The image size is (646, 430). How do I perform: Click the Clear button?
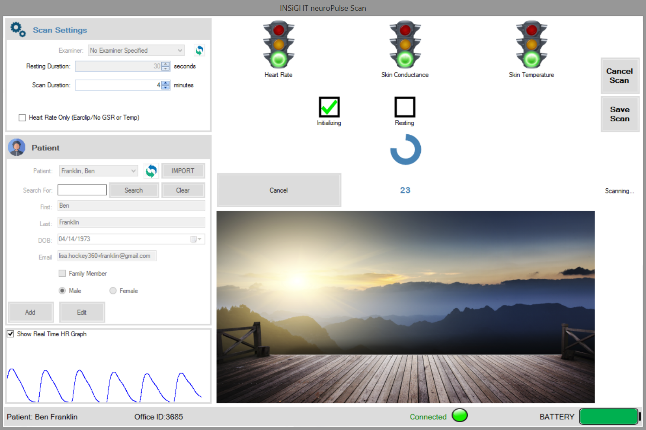point(183,190)
